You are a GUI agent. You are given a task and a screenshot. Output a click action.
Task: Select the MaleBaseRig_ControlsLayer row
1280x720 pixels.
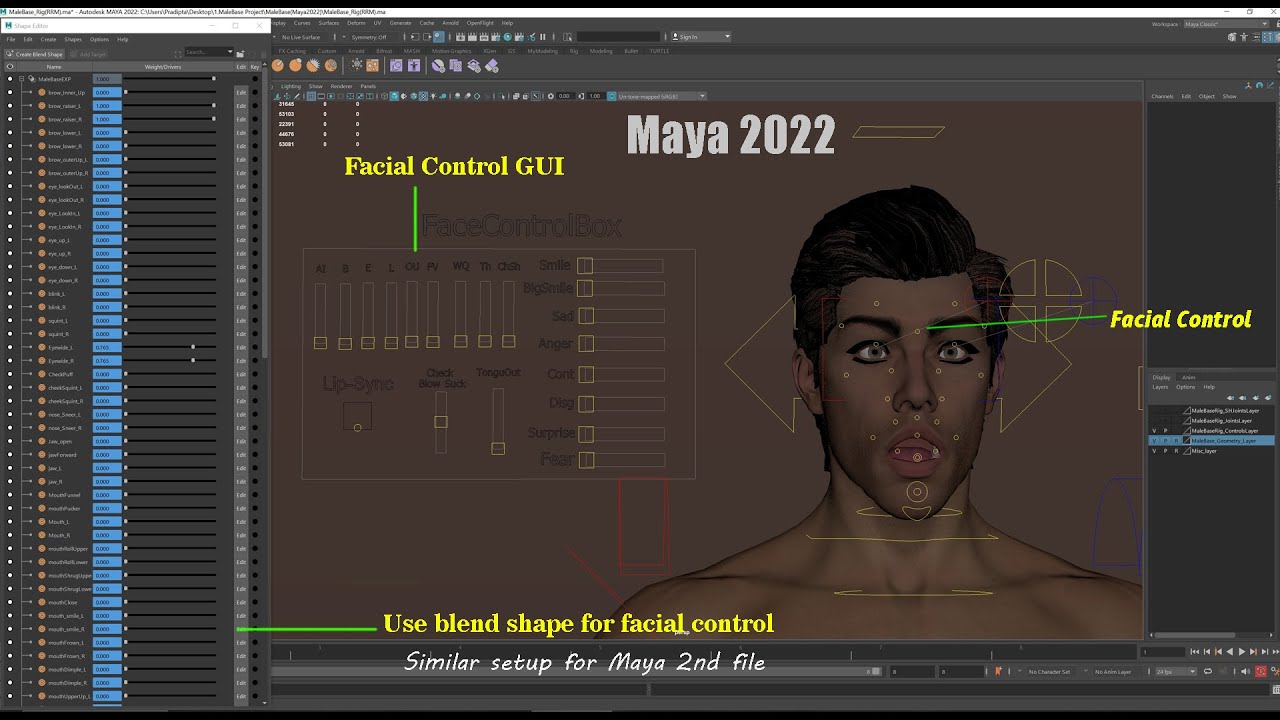pyautogui.click(x=1210, y=430)
